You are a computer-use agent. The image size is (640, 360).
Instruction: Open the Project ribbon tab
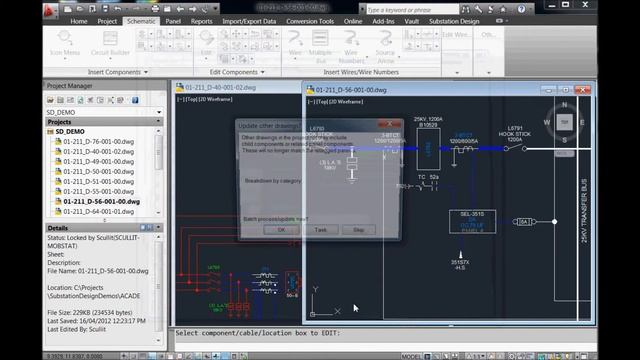pos(107,21)
